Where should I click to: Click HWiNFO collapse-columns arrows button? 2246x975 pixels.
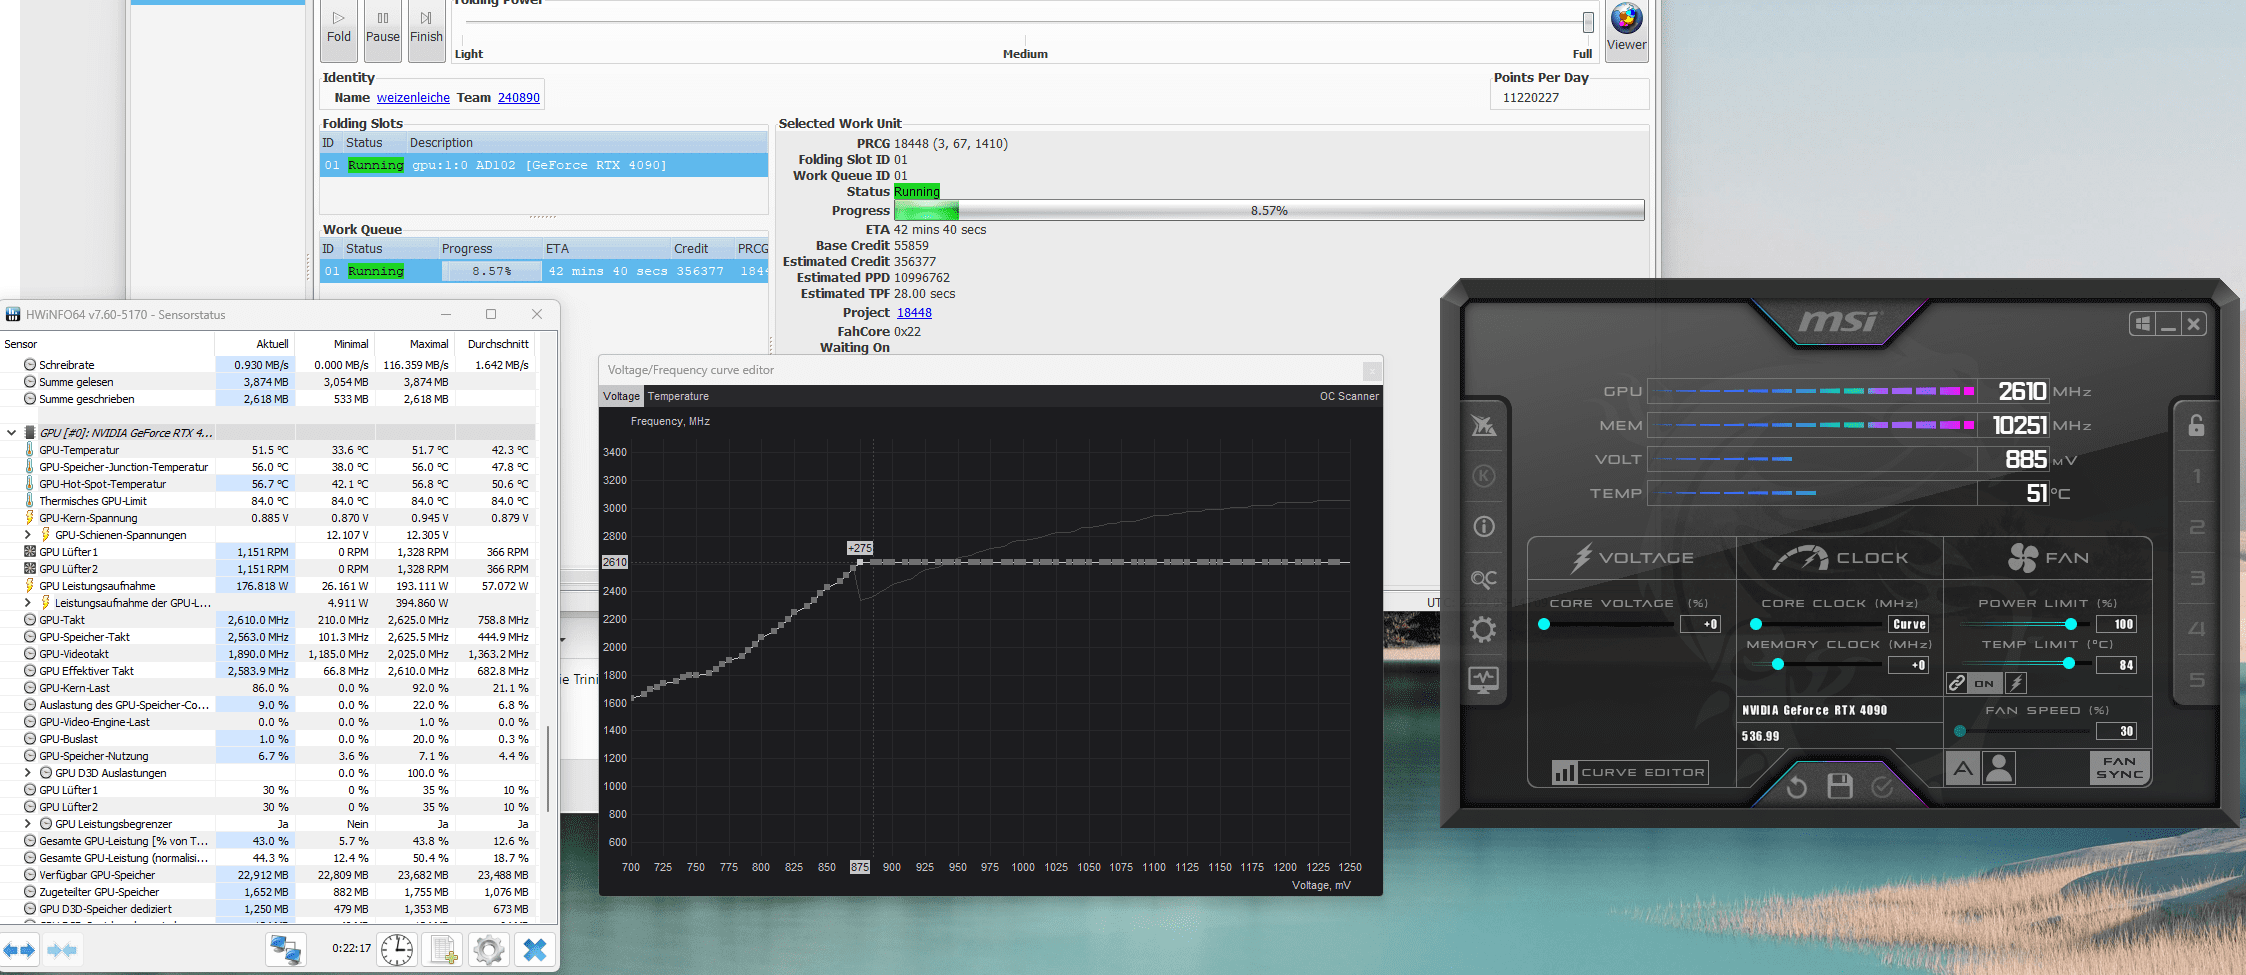point(62,949)
